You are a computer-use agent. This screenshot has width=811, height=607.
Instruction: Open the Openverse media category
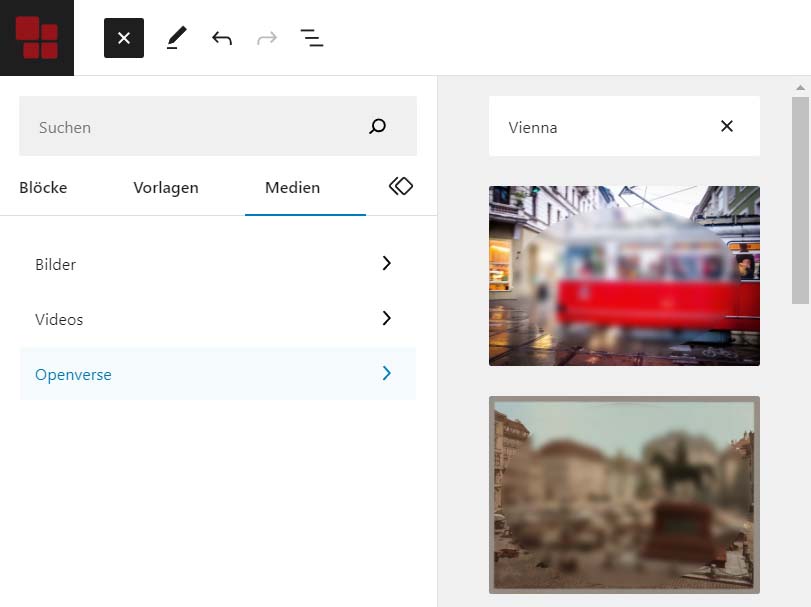coord(218,374)
